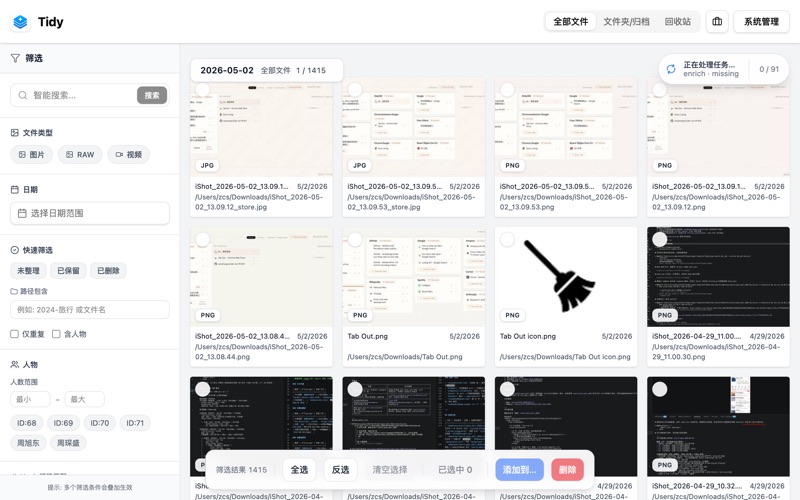Select circle on iShot_2026-05-02_13.08.44.png thumbnail
800x500 pixels.
pyautogui.click(x=203, y=239)
